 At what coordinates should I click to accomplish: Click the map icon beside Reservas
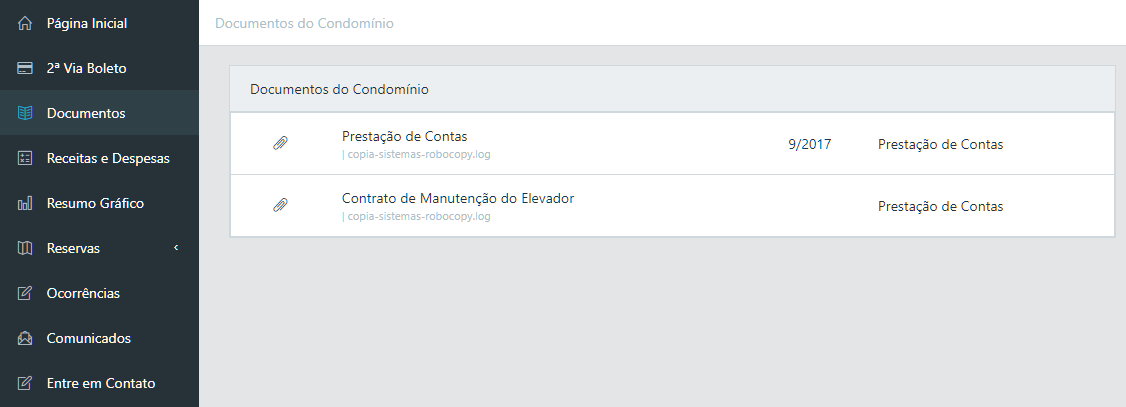pos(25,248)
